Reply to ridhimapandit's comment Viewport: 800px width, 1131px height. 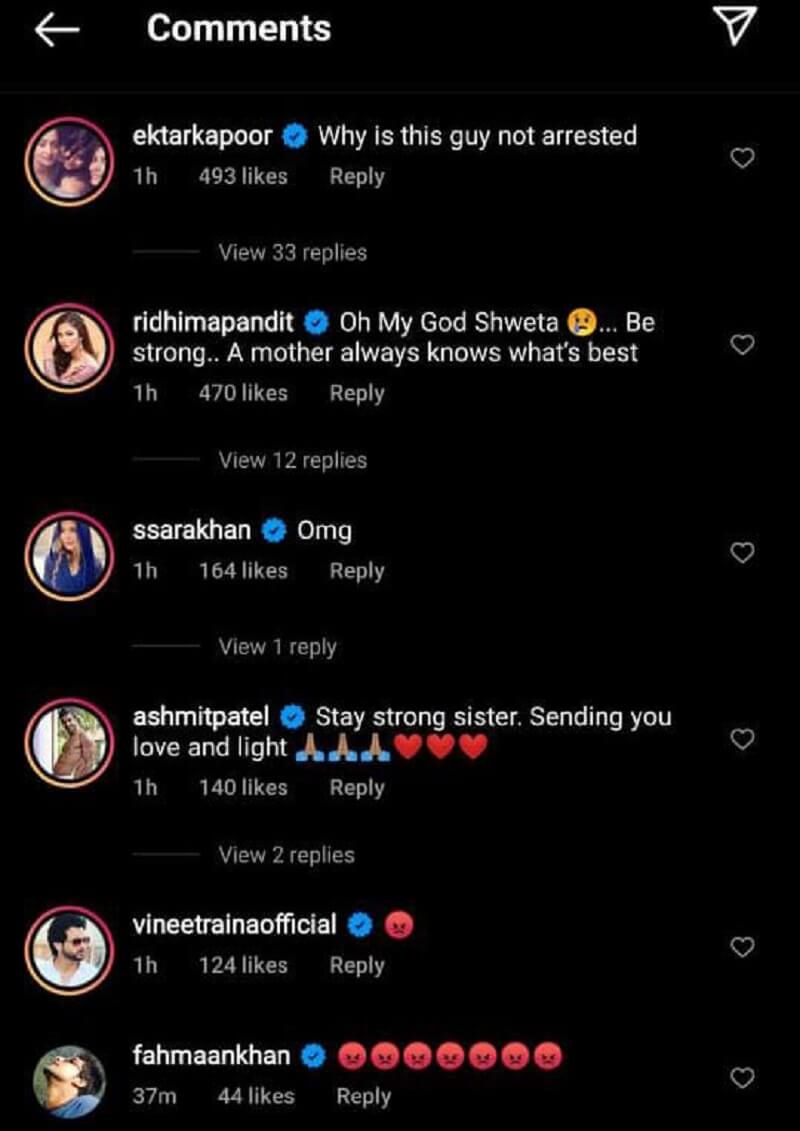coord(357,394)
